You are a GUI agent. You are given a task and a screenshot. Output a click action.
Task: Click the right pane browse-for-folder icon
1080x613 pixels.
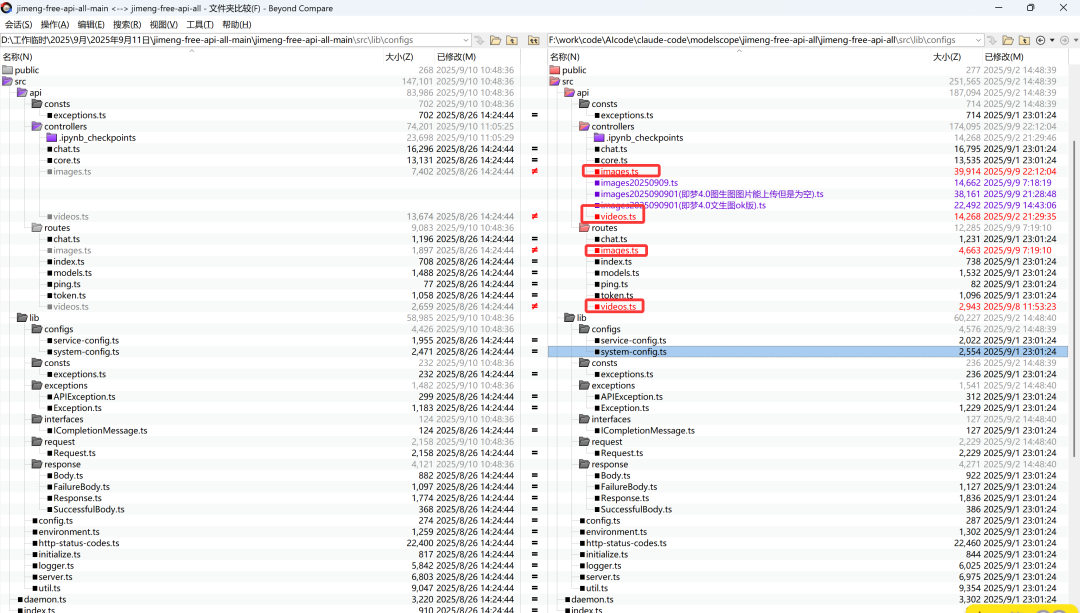tap(1008, 41)
